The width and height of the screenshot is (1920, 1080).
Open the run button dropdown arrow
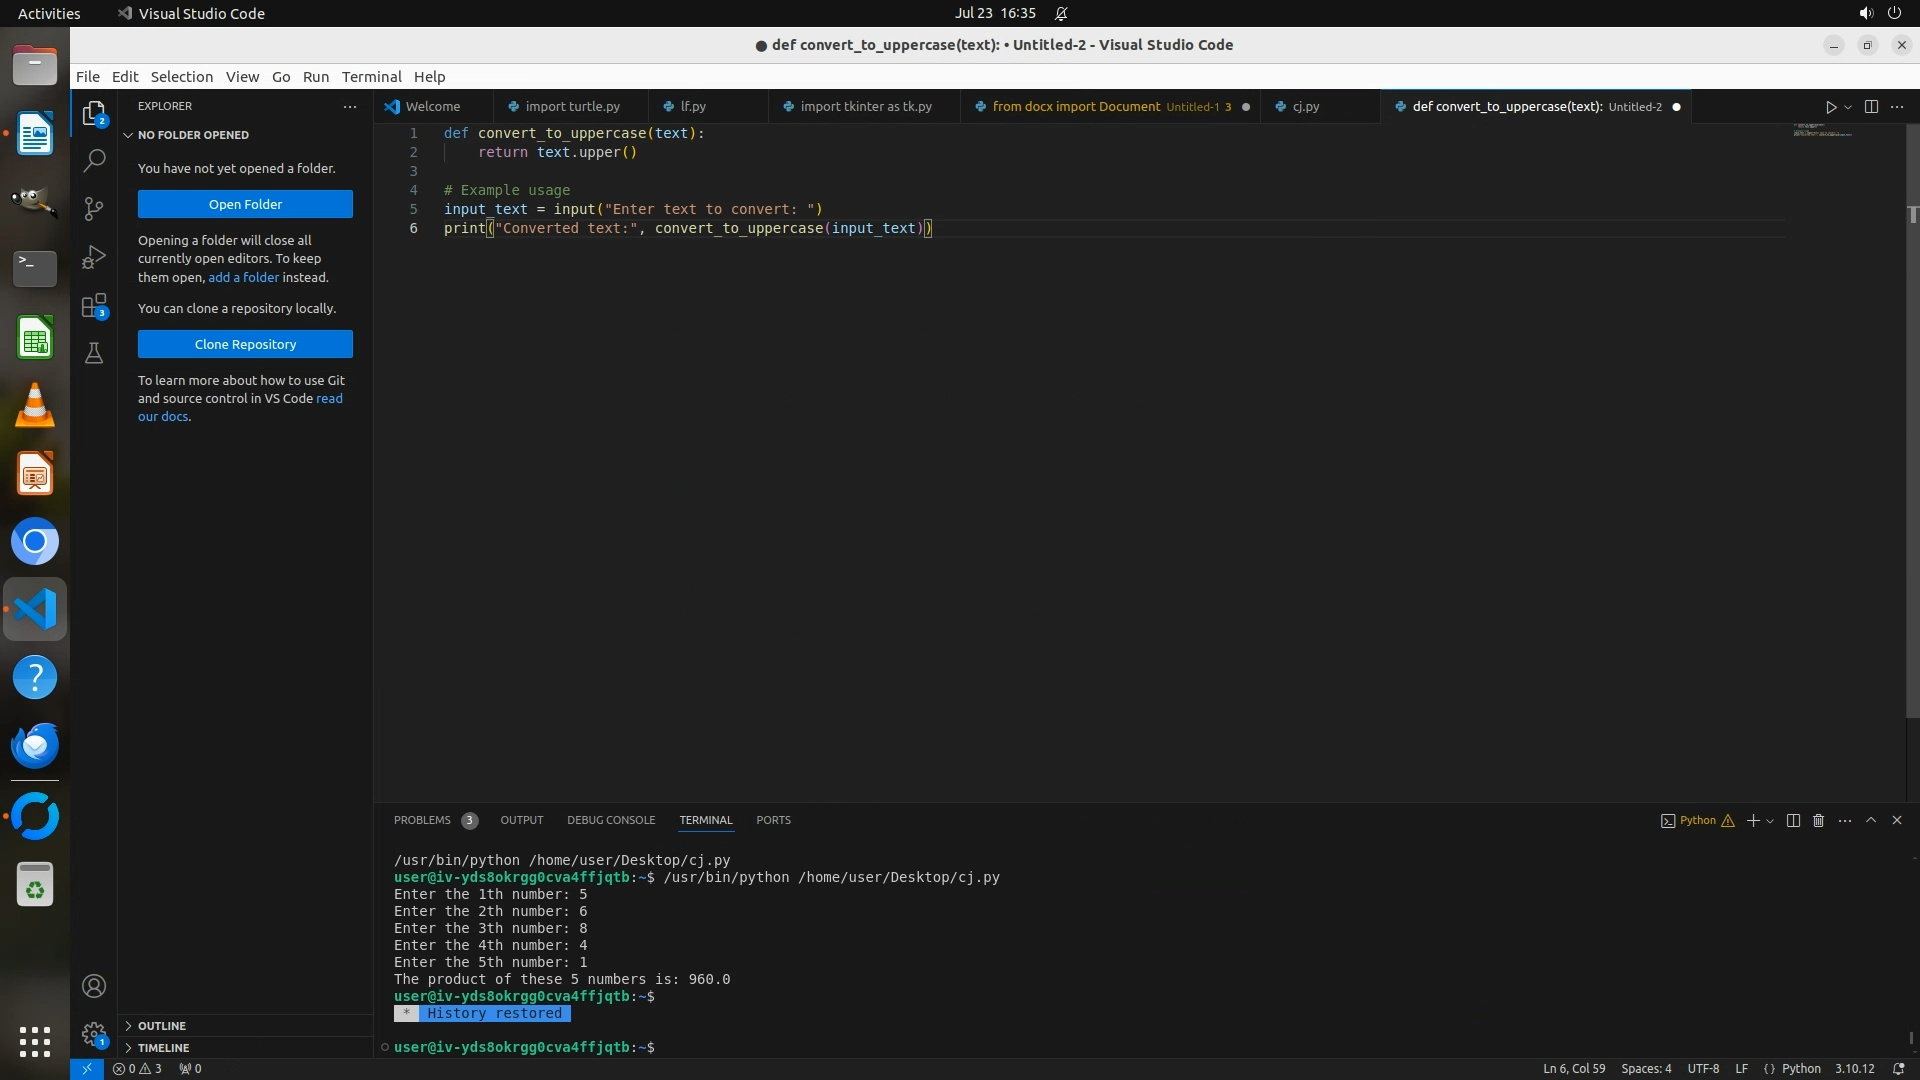click(1848, 107)
